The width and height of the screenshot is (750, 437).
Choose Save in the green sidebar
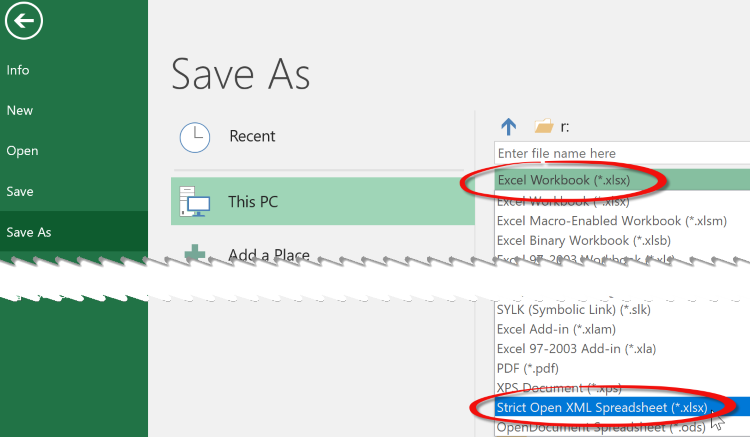(20, 192)
